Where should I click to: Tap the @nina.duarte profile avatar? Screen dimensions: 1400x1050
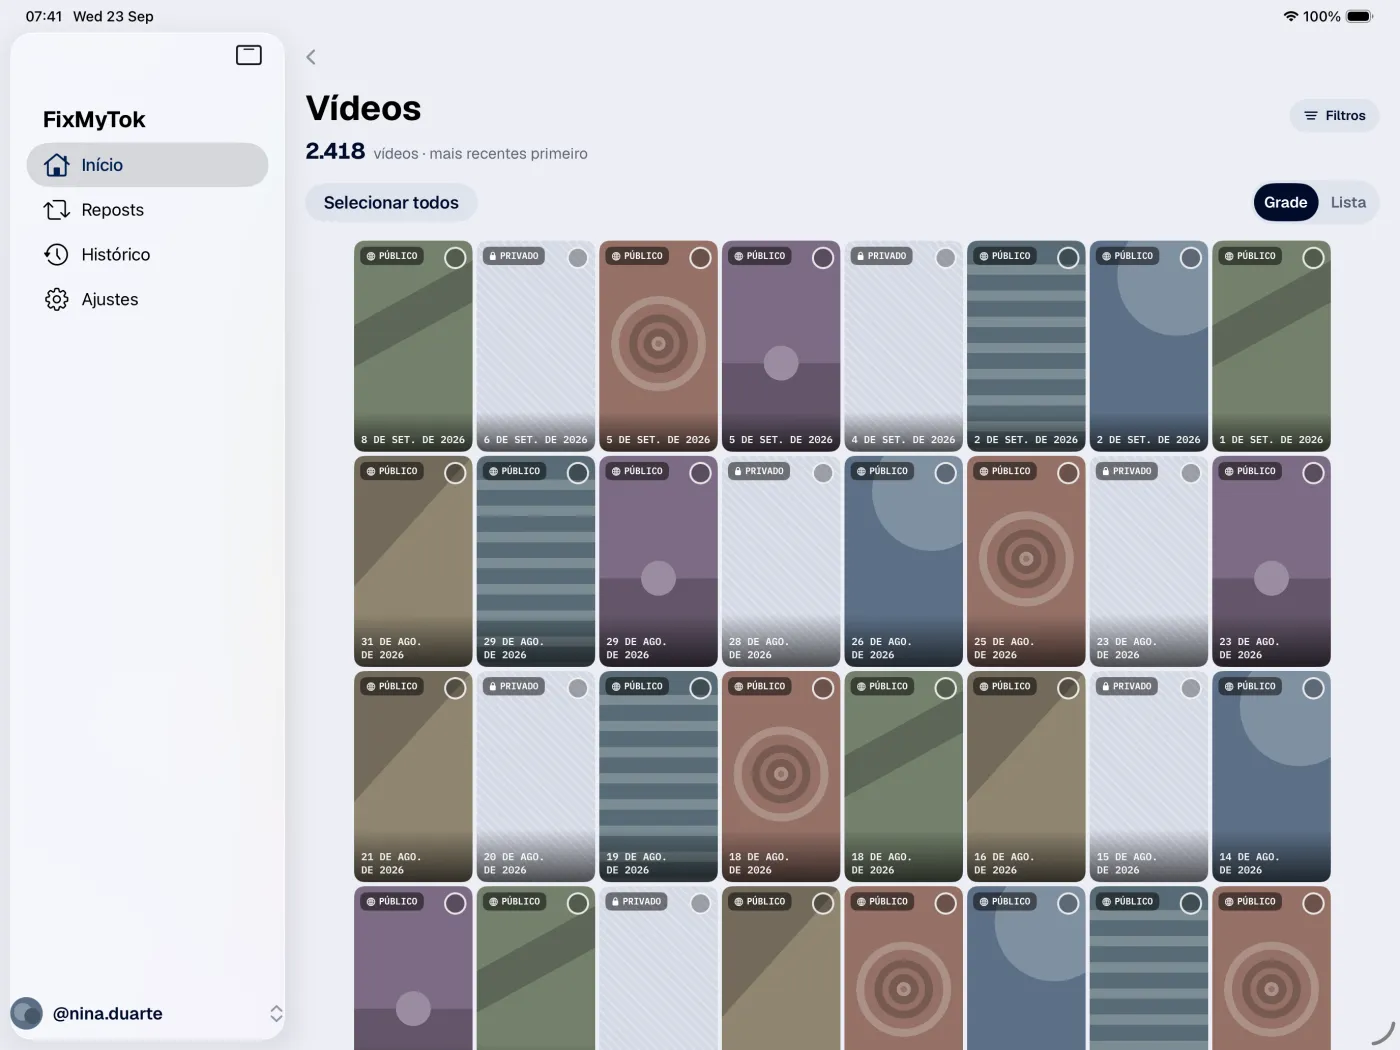coord(27,1013)
